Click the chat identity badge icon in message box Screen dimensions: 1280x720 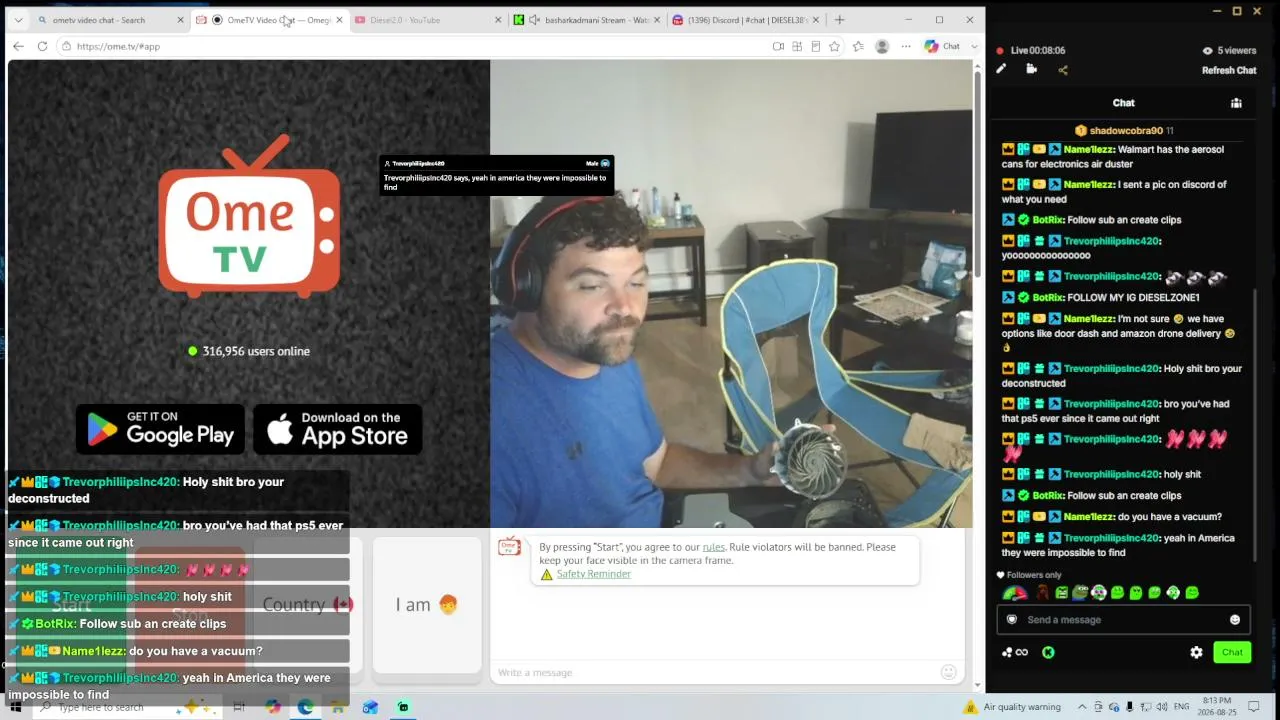tap(1012, 620)
